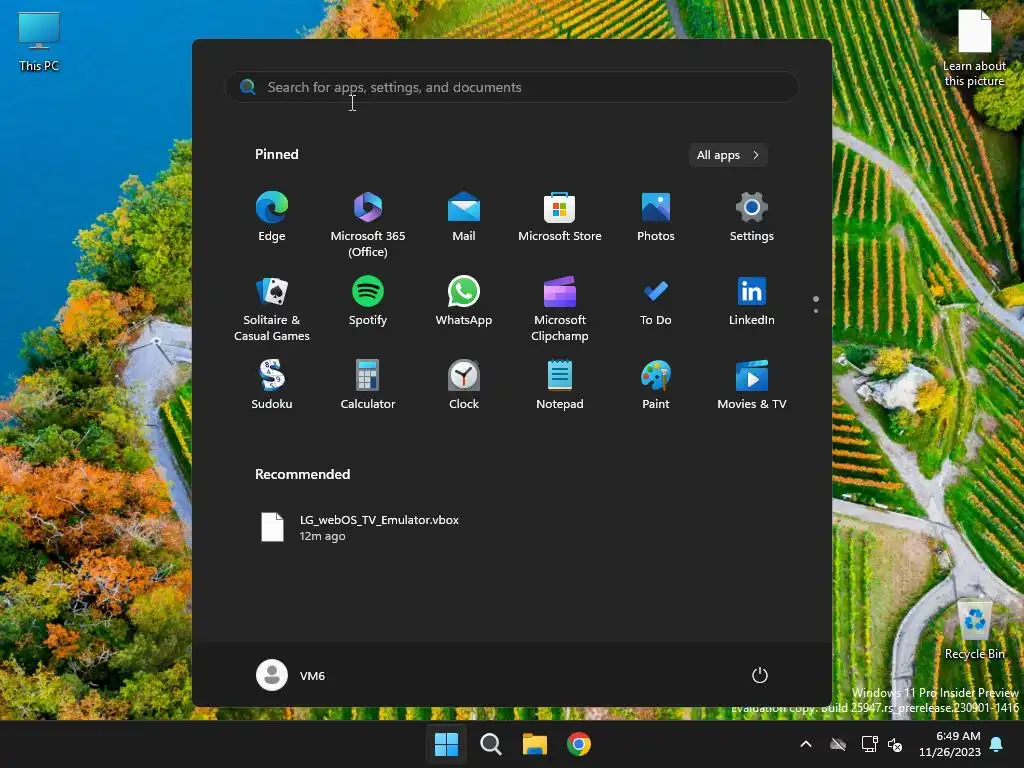Launch Solitaire & Casual Games
This screenshot has width=1024, height=768.
point(272,309)
